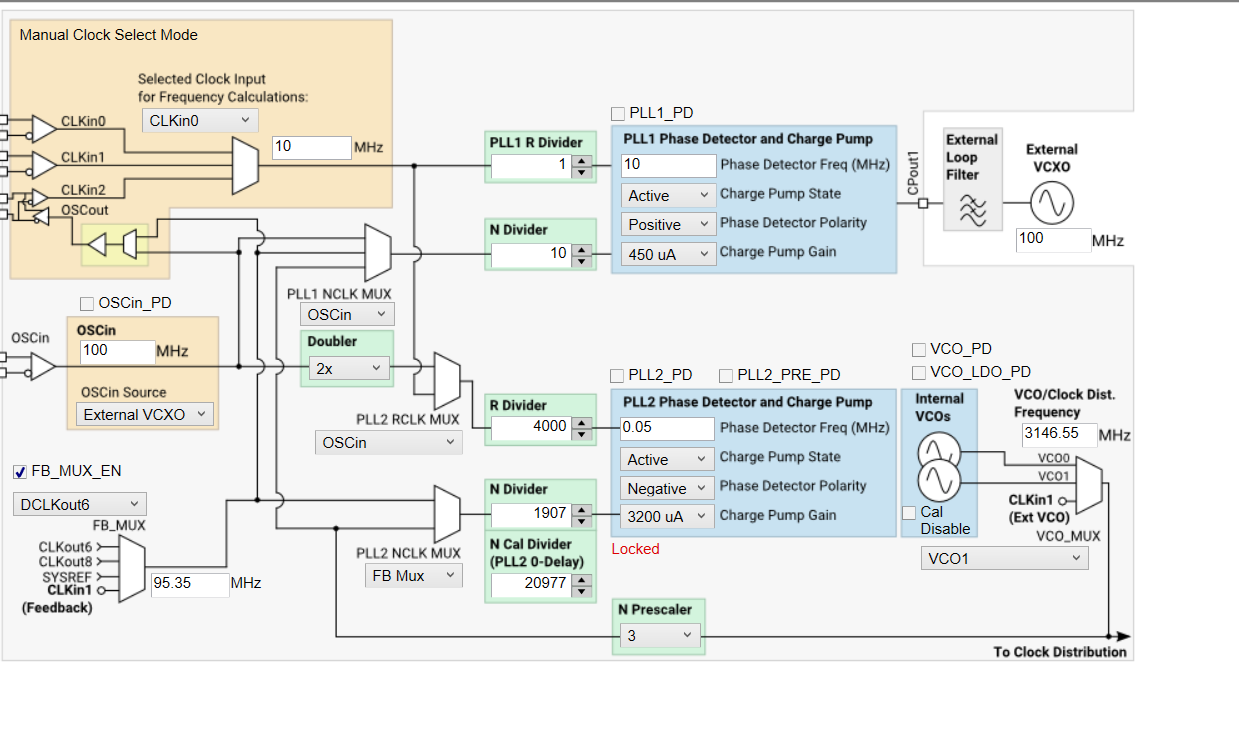Enable the Cal Disable checkbox
Viewport: 1239px width, 746px height.
pos(908,512)
